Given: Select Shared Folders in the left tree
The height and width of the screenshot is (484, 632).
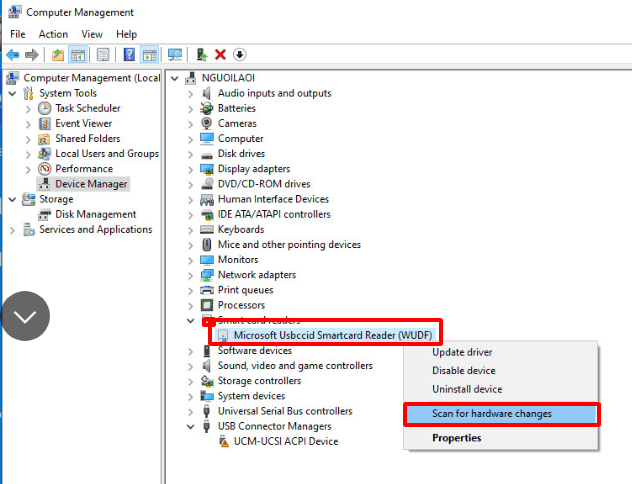Looking at the screenshot, I should tap(87, 138).
